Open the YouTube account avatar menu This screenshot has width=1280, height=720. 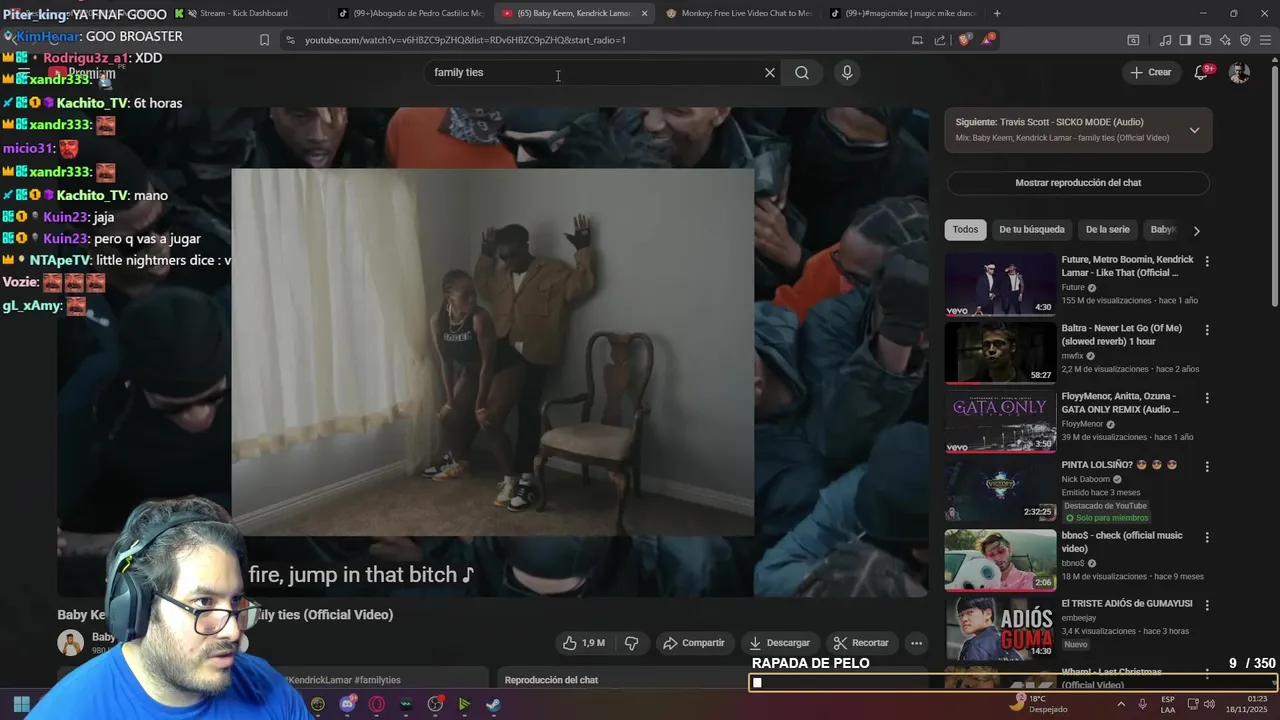(1239, 72)
